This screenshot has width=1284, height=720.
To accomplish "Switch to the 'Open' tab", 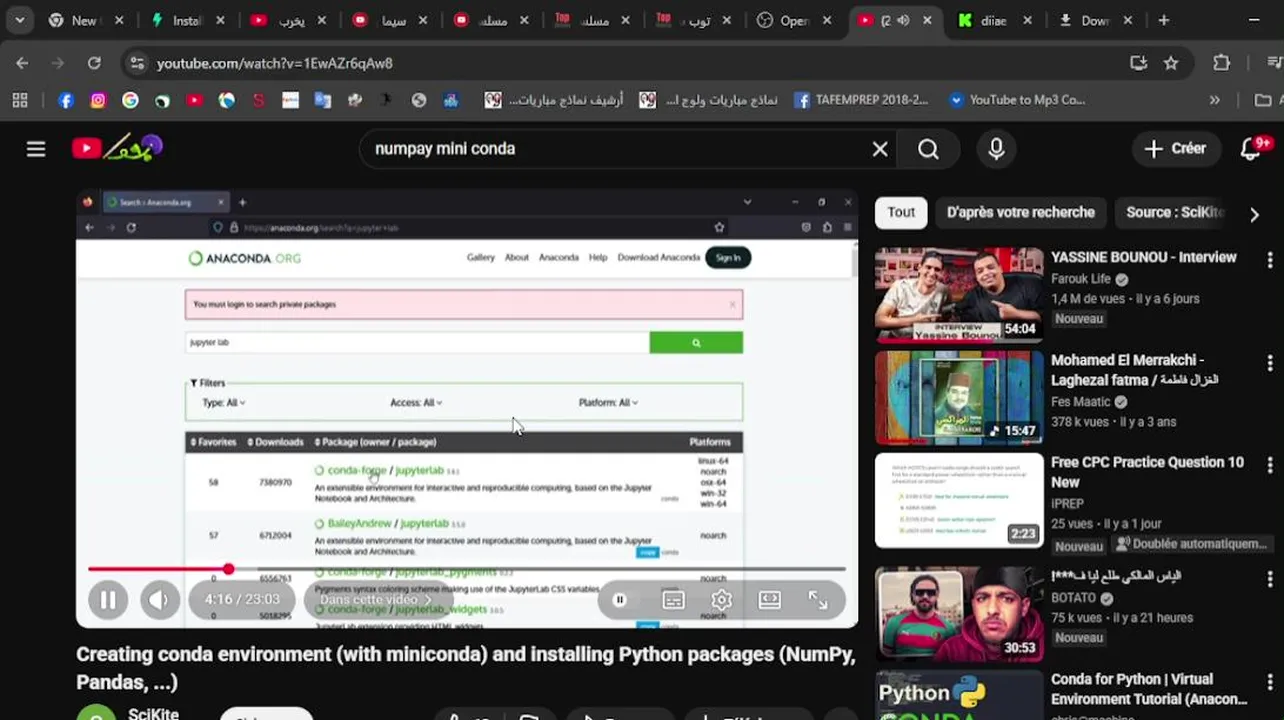I will [x=794, y=20].
